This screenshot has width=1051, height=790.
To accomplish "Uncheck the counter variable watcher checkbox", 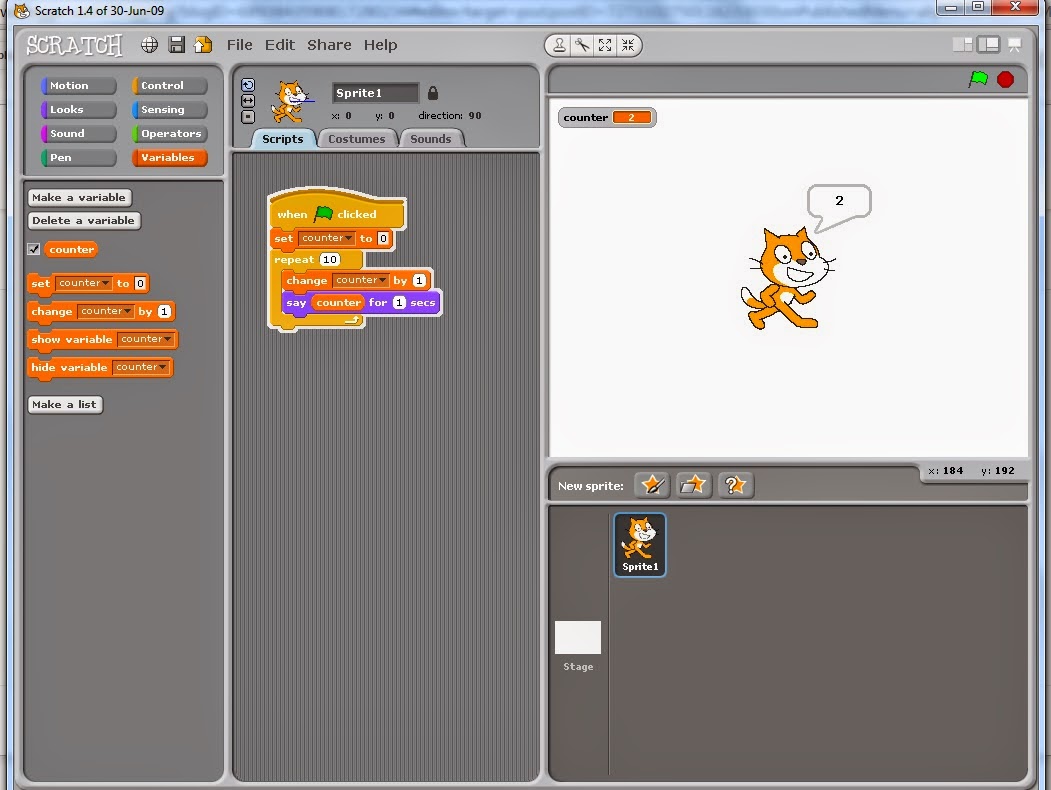I will pyautogui.click(x=34, y=249).
